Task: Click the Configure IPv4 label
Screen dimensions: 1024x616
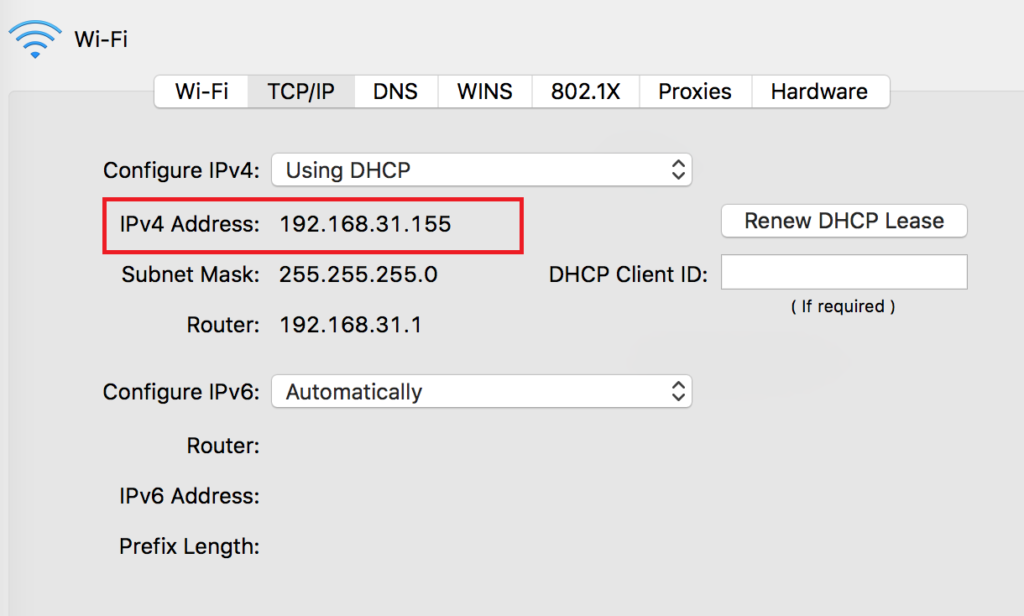Action: 181,170
